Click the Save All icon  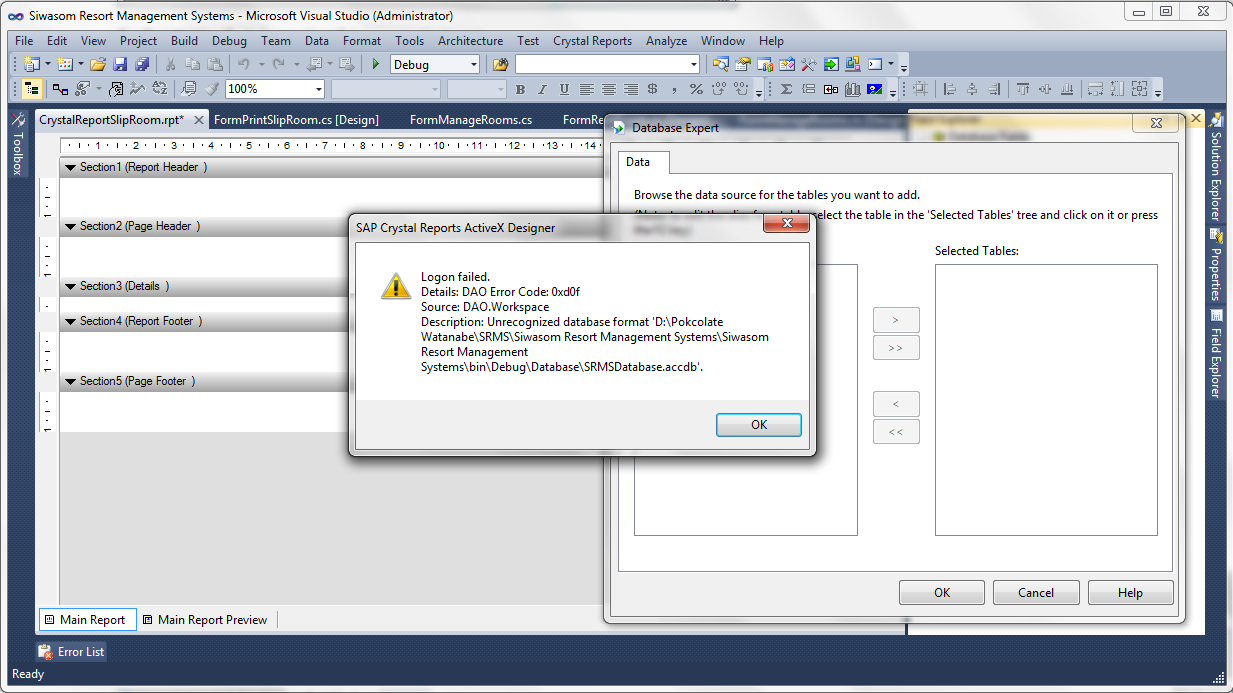pos(141,64)
